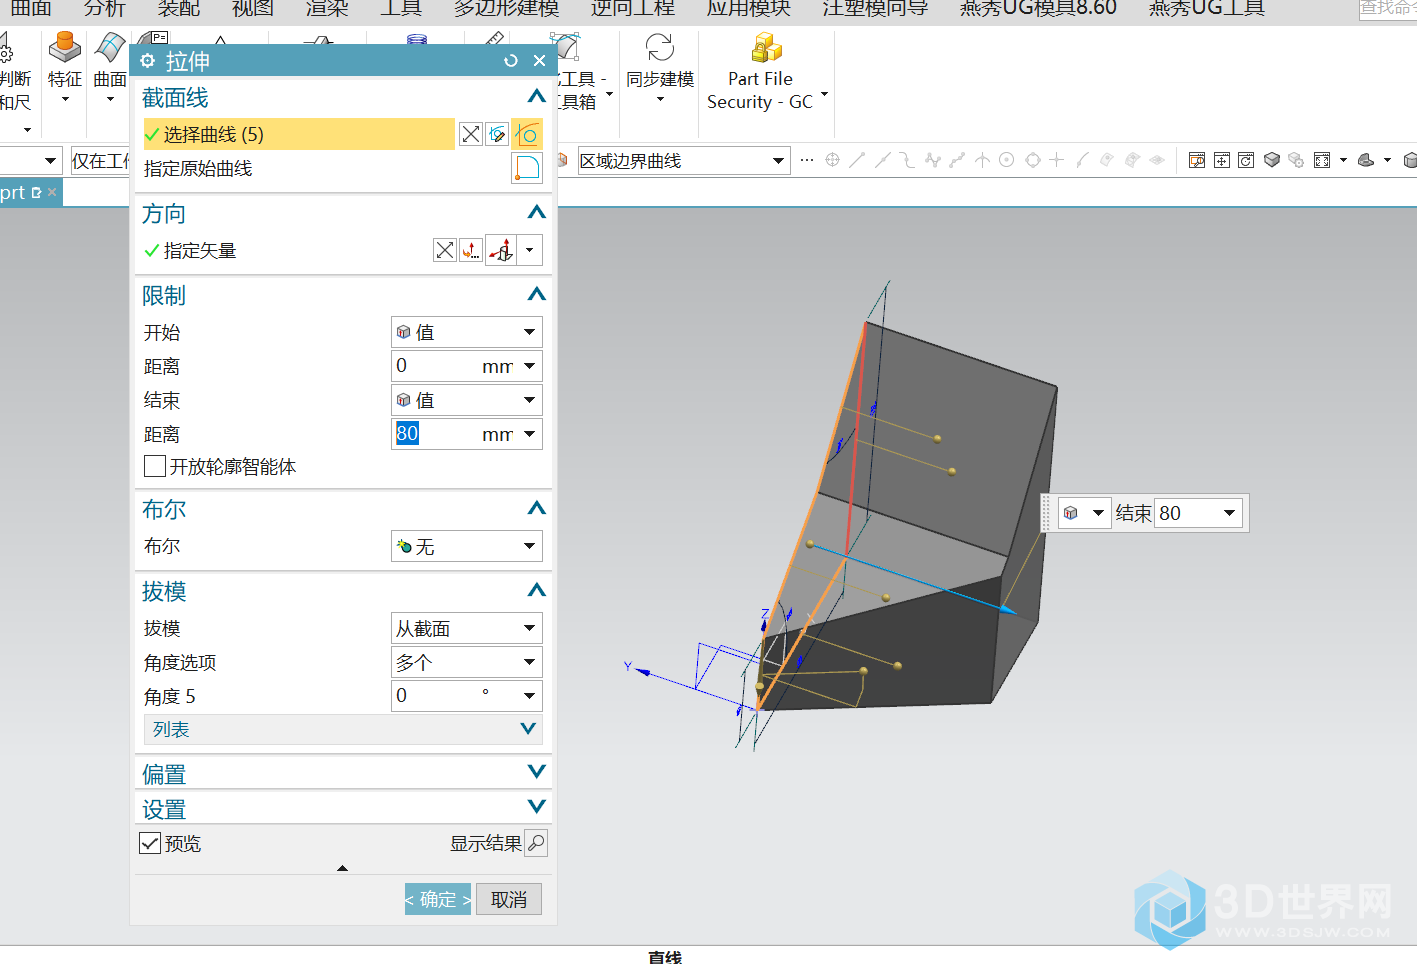Click the gear icon in the 拉伸 dialog title
1417x964 pixels.
[148, 61]
